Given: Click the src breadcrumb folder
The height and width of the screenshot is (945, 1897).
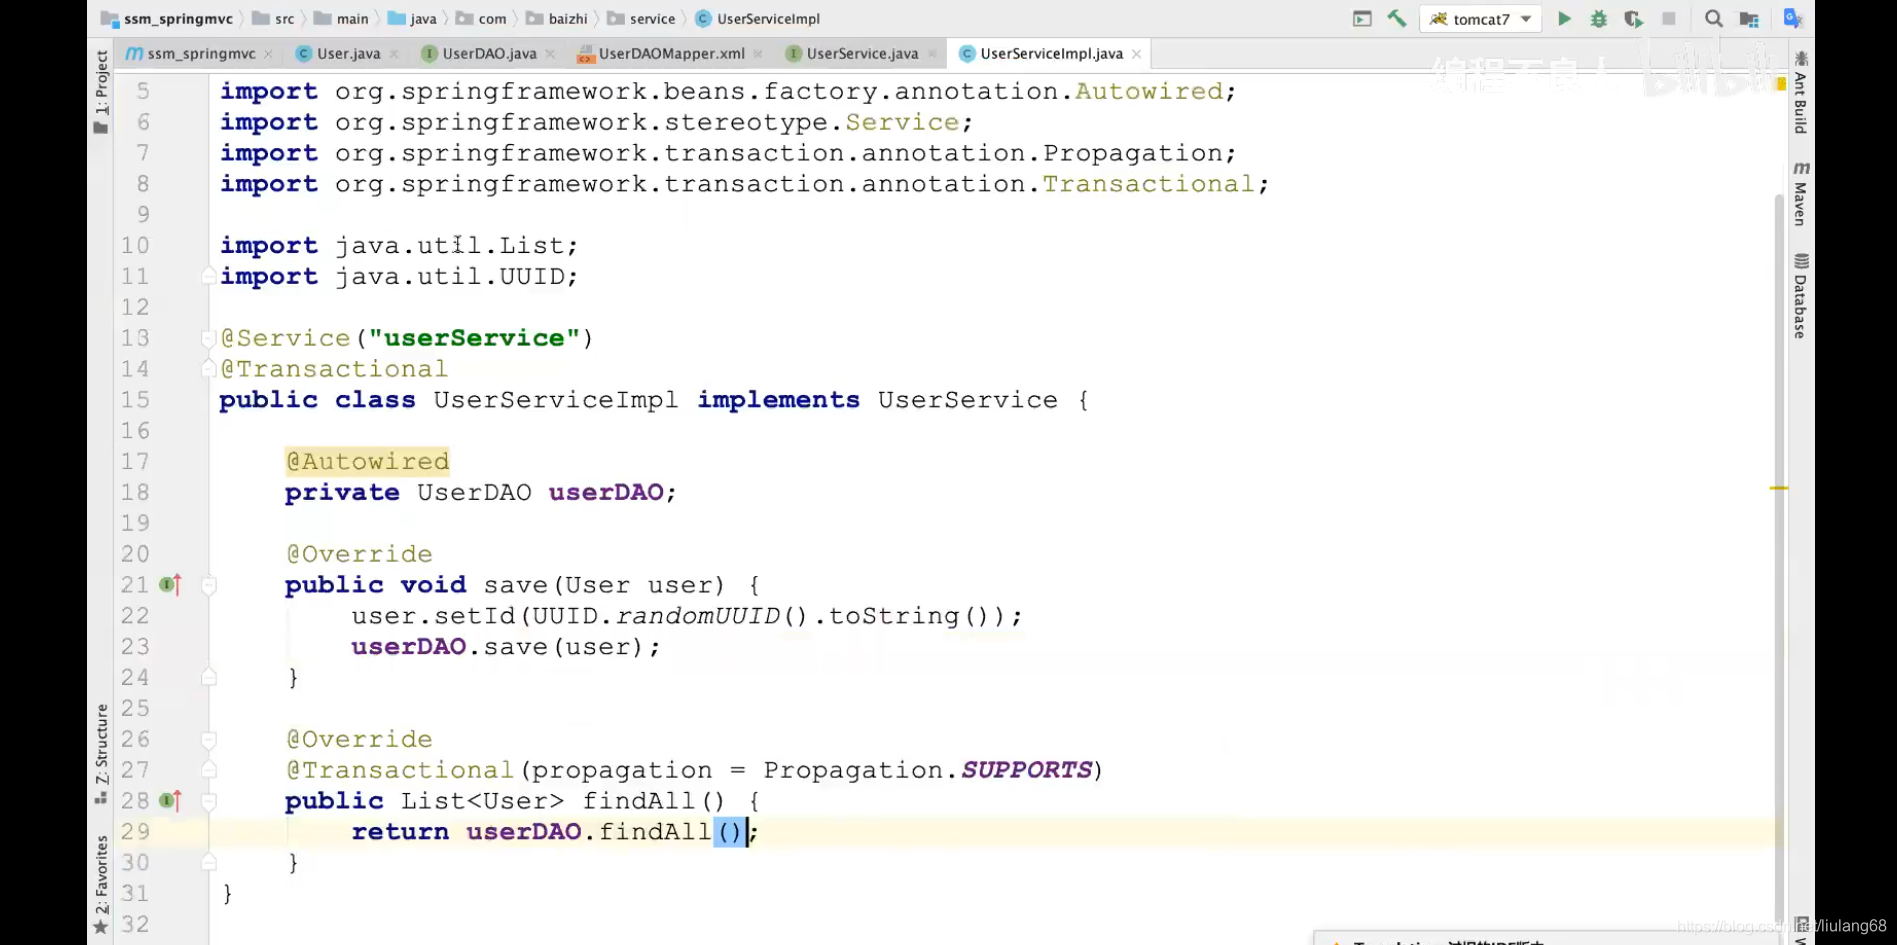Looking at the screenshot, I should coord(273,19).
